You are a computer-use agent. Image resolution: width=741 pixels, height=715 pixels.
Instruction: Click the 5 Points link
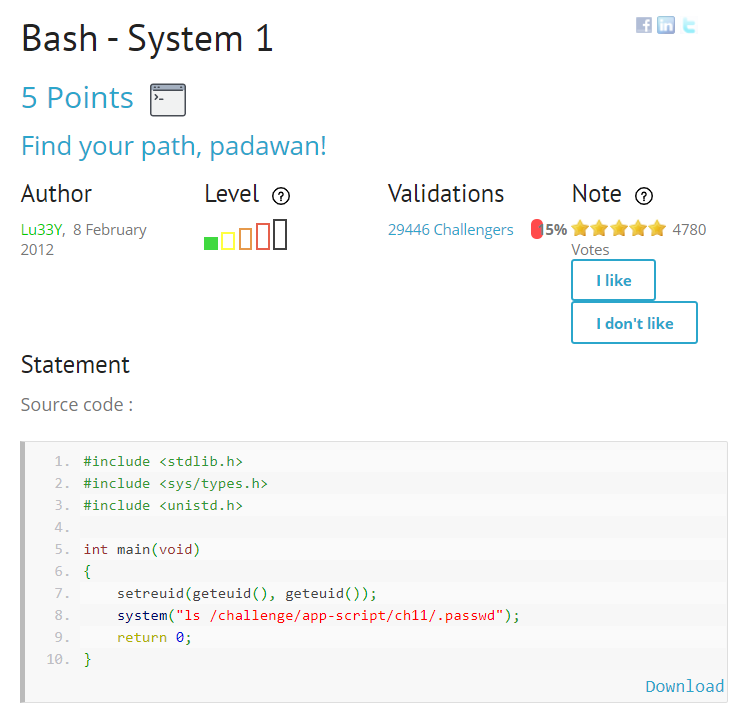tap(77, 98)
